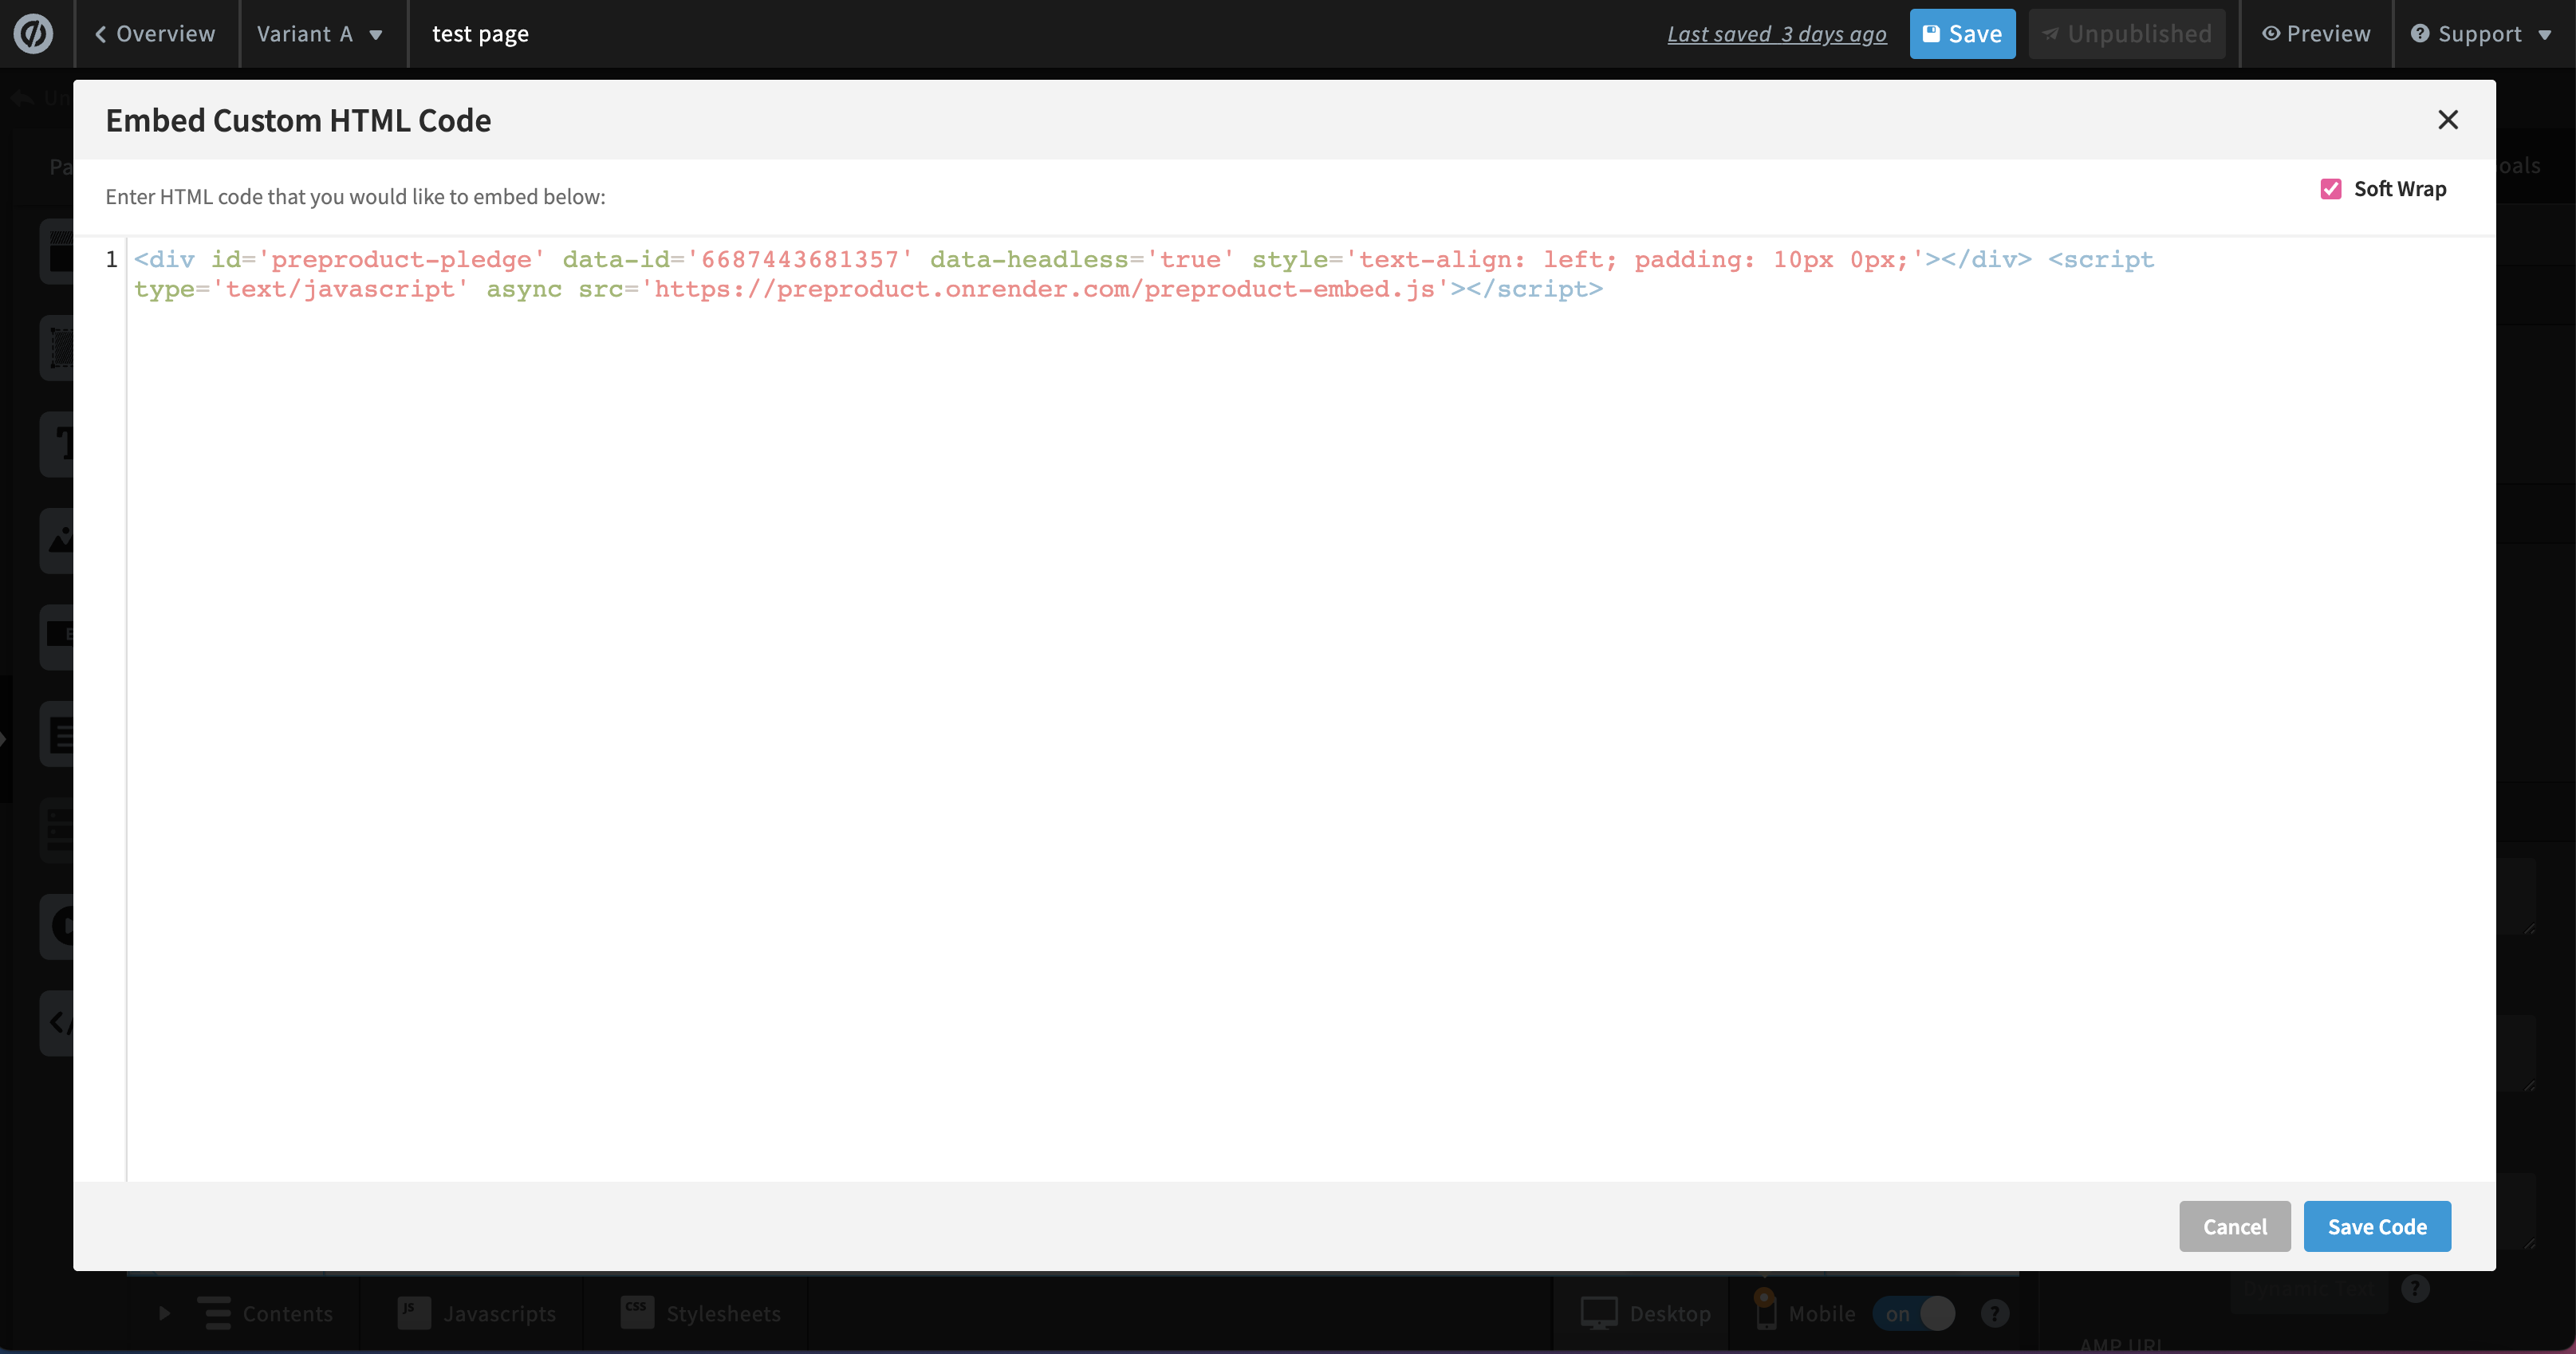Click the Unpublished button
This screenshot has height=1354, width=2576.
[x=2127, y=34]
